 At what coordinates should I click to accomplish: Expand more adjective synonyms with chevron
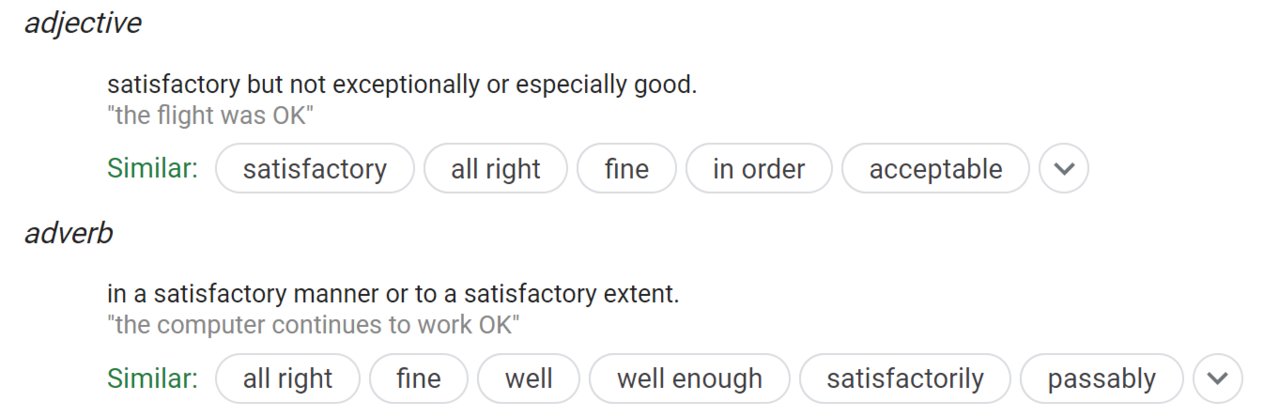coord(1063,169)
